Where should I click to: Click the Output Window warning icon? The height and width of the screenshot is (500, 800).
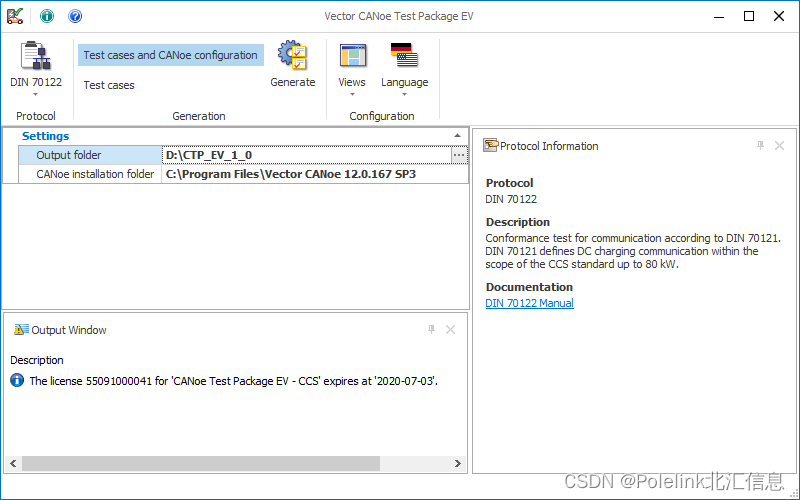(x=21, y=330)
